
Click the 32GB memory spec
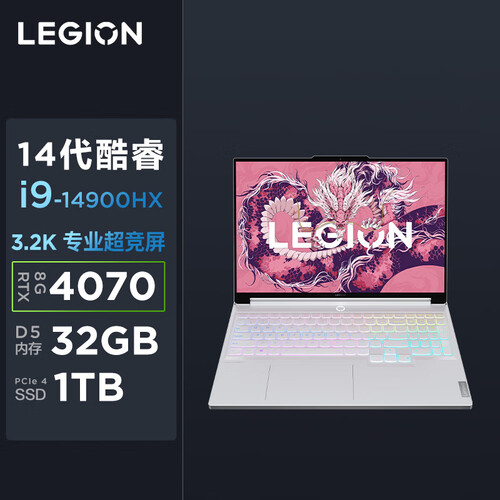[x=105, y=341]
